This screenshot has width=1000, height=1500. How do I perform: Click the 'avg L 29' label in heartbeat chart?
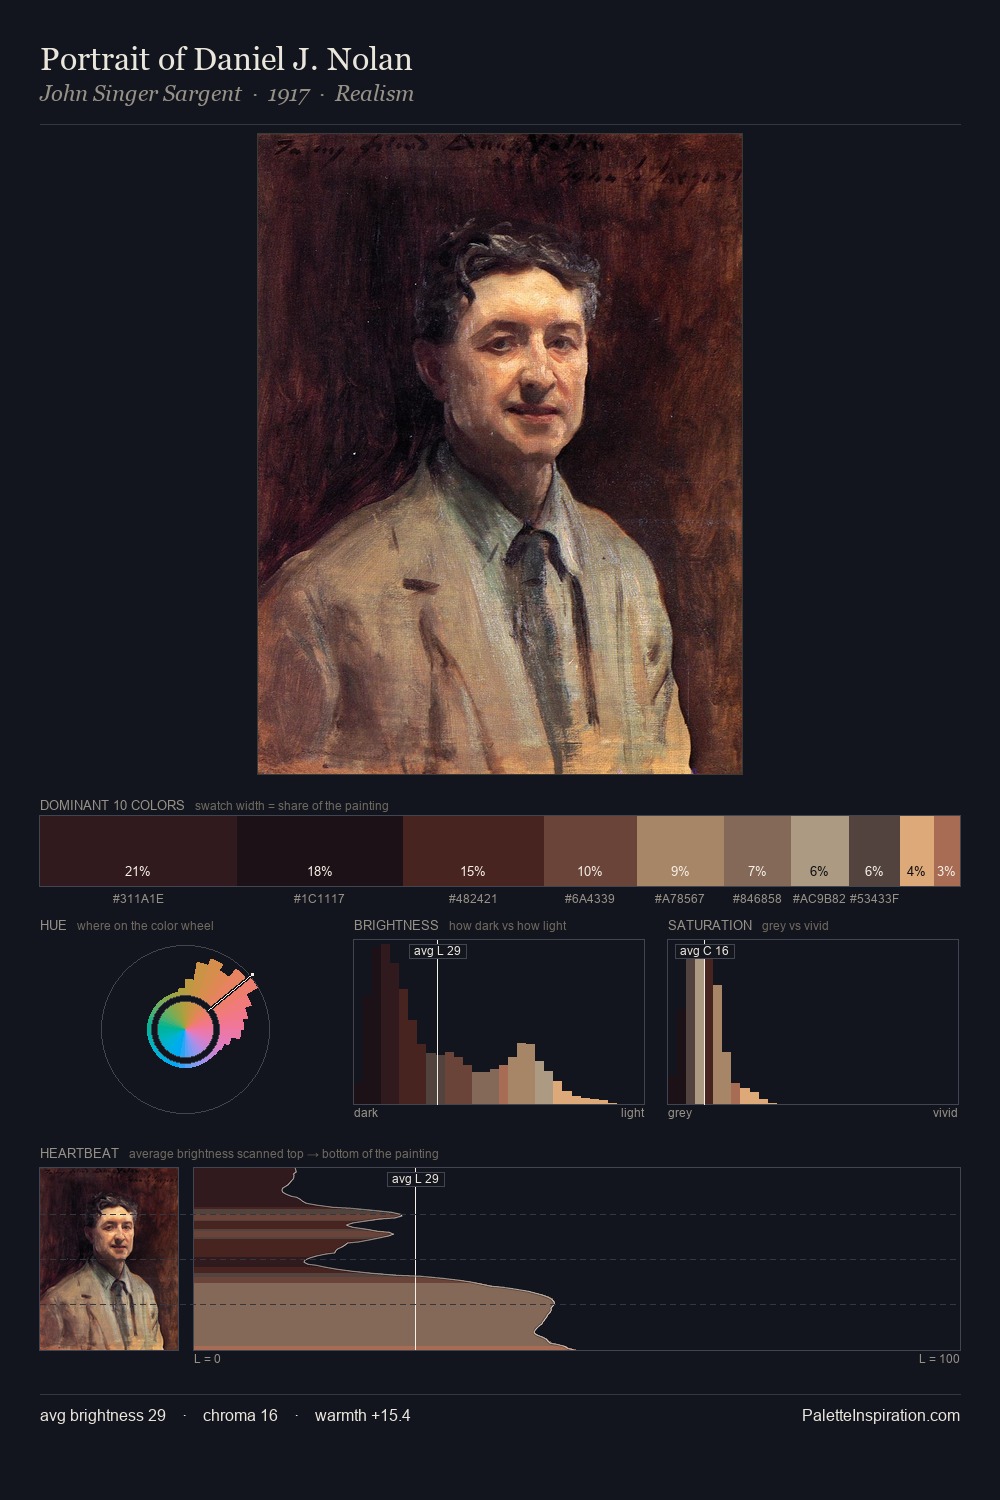click(416, 1179)
